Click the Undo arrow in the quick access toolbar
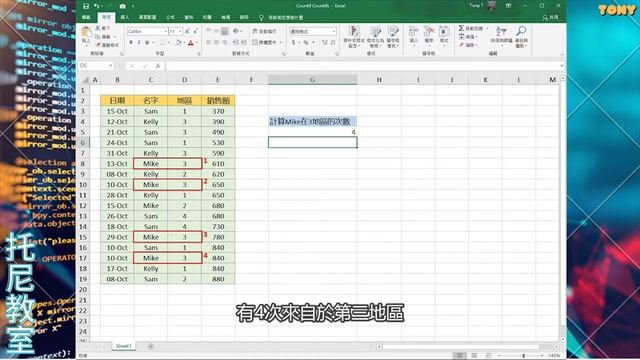The image size is (640, 360). coord(96,6)
